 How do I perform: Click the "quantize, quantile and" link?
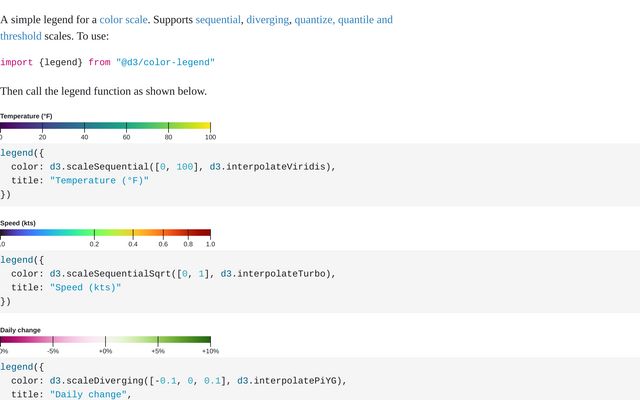(x=344, y=20)
